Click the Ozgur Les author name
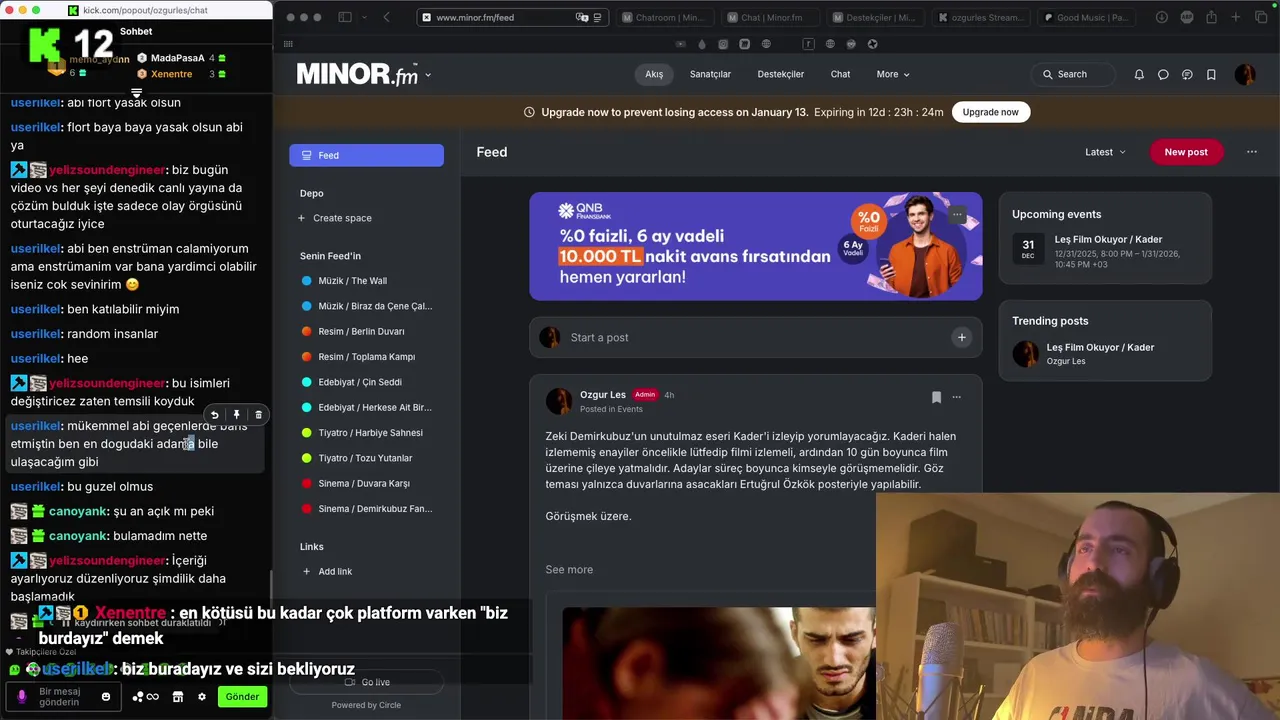The height and width of the screenshot is (720, 1280). tap(603, 394)
